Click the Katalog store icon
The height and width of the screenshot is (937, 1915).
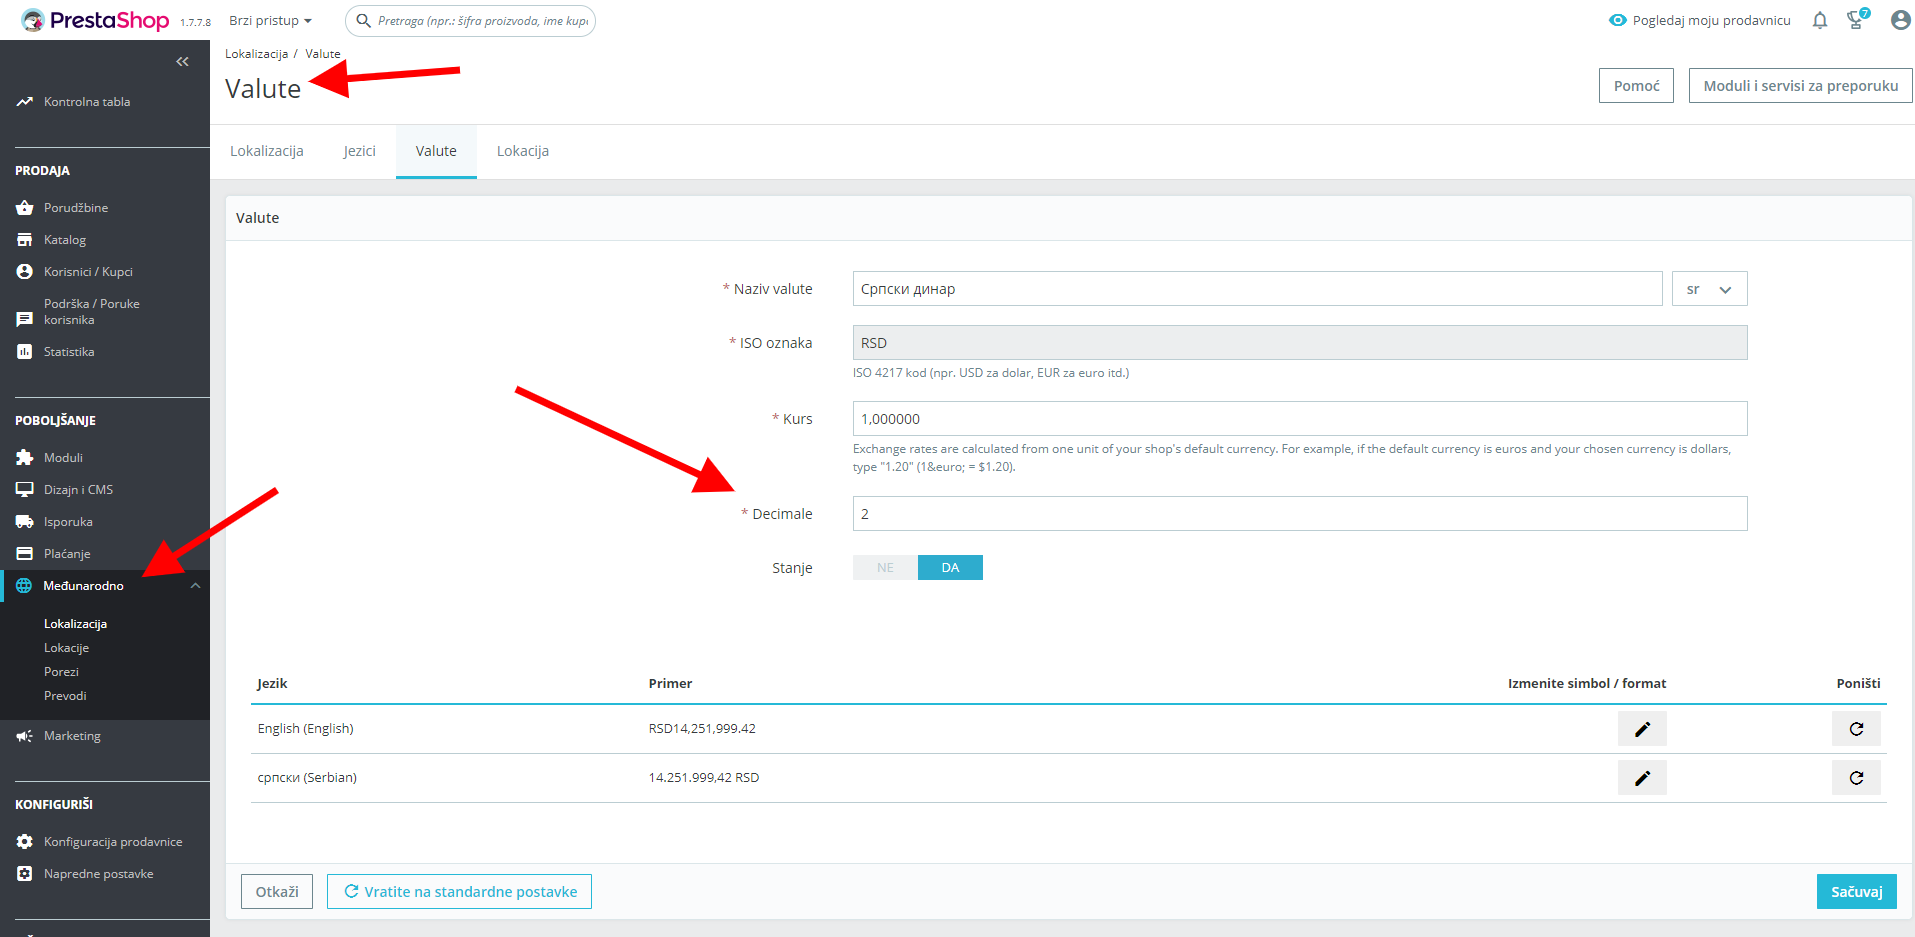coord(25,240)
